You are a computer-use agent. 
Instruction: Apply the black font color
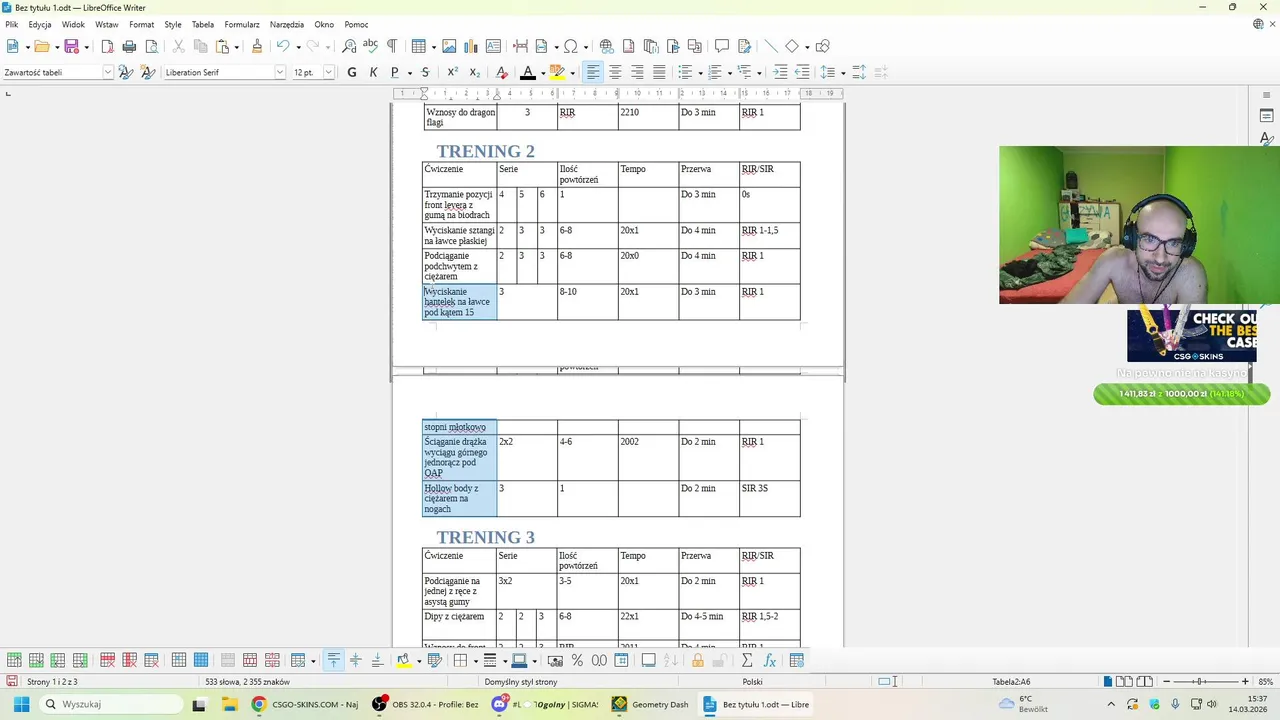click(x=527, y=72)
